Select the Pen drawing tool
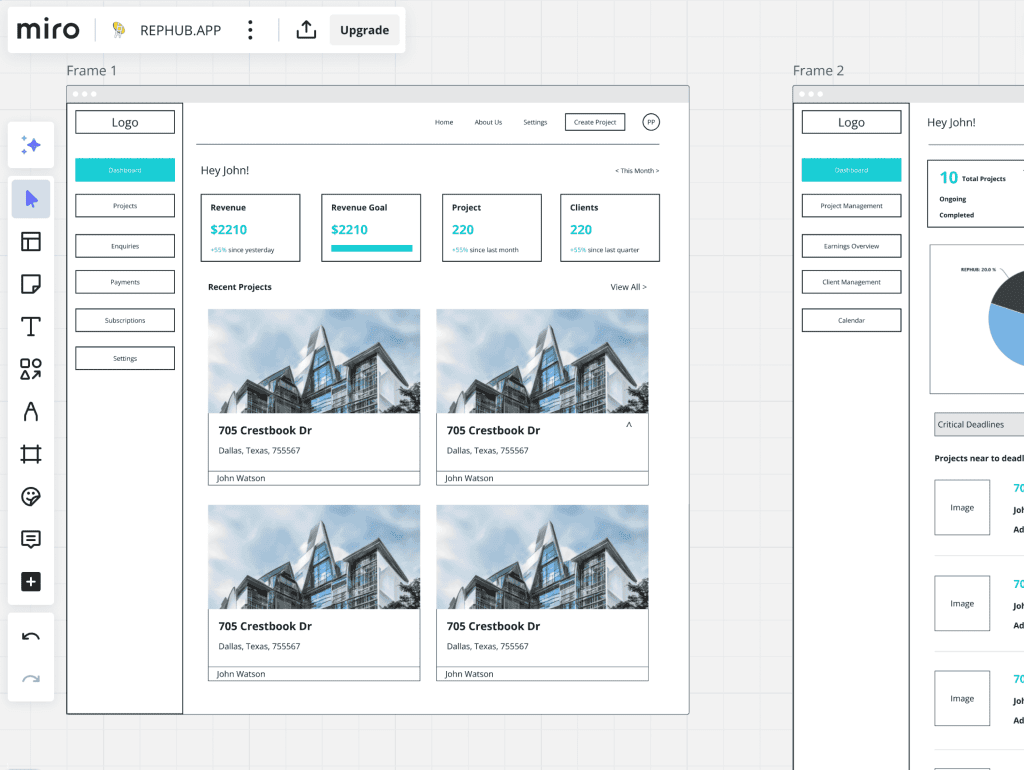The image size is (1024, 770). click(x=31, y=412)
